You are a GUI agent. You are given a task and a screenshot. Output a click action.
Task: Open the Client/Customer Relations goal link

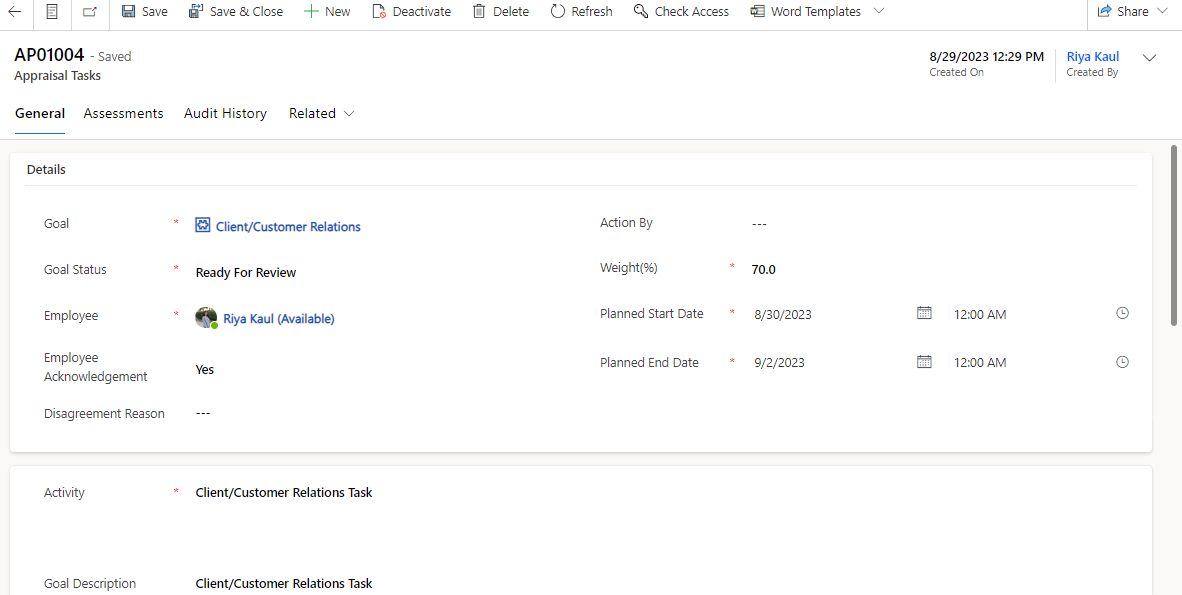pyautogui.click(x=288, y=227)
